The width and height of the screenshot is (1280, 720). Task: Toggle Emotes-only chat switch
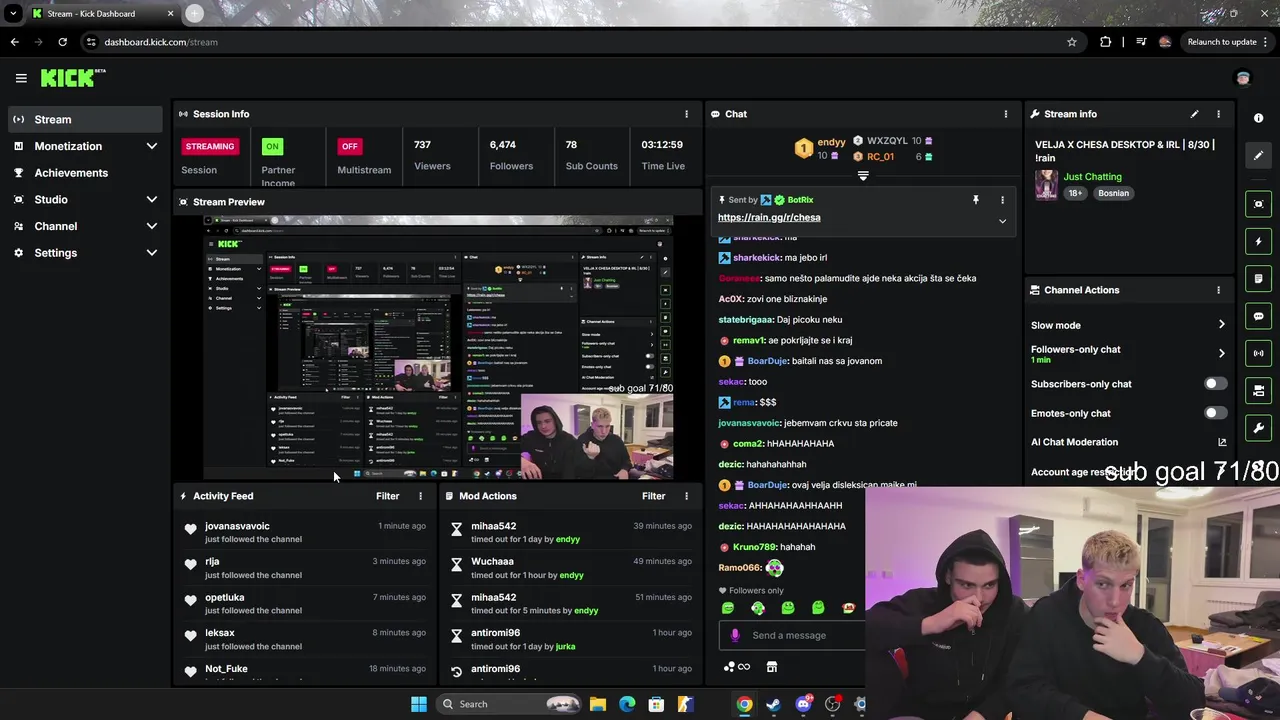point(1215,413)
